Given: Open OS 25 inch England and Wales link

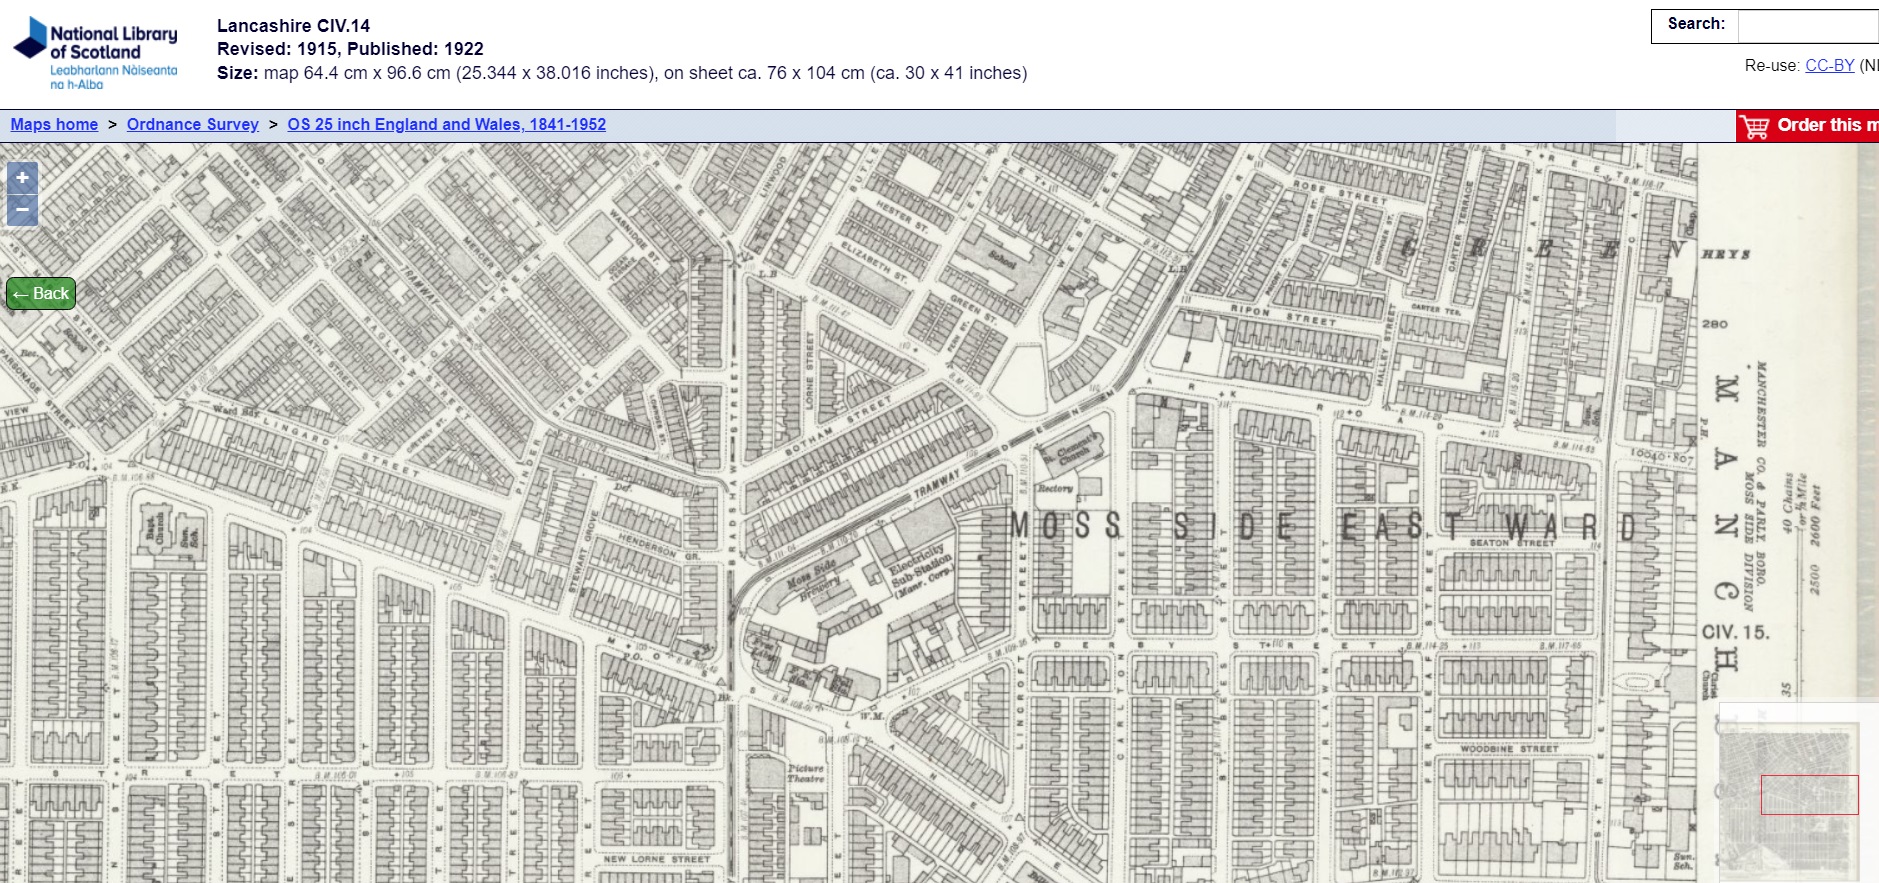Looking at the screenshot, I should pos(447,124).
